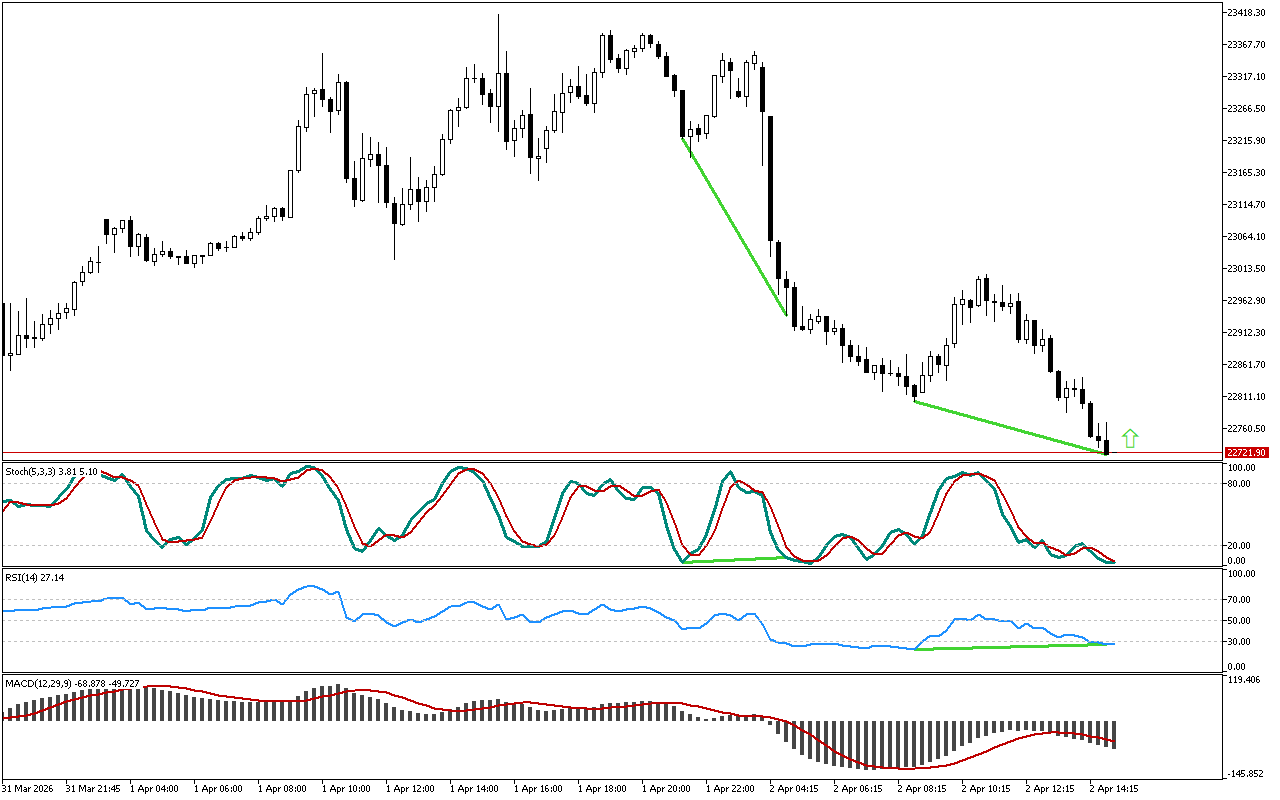Click the 119.406 value on MACD scale

tap(1246, 680)
